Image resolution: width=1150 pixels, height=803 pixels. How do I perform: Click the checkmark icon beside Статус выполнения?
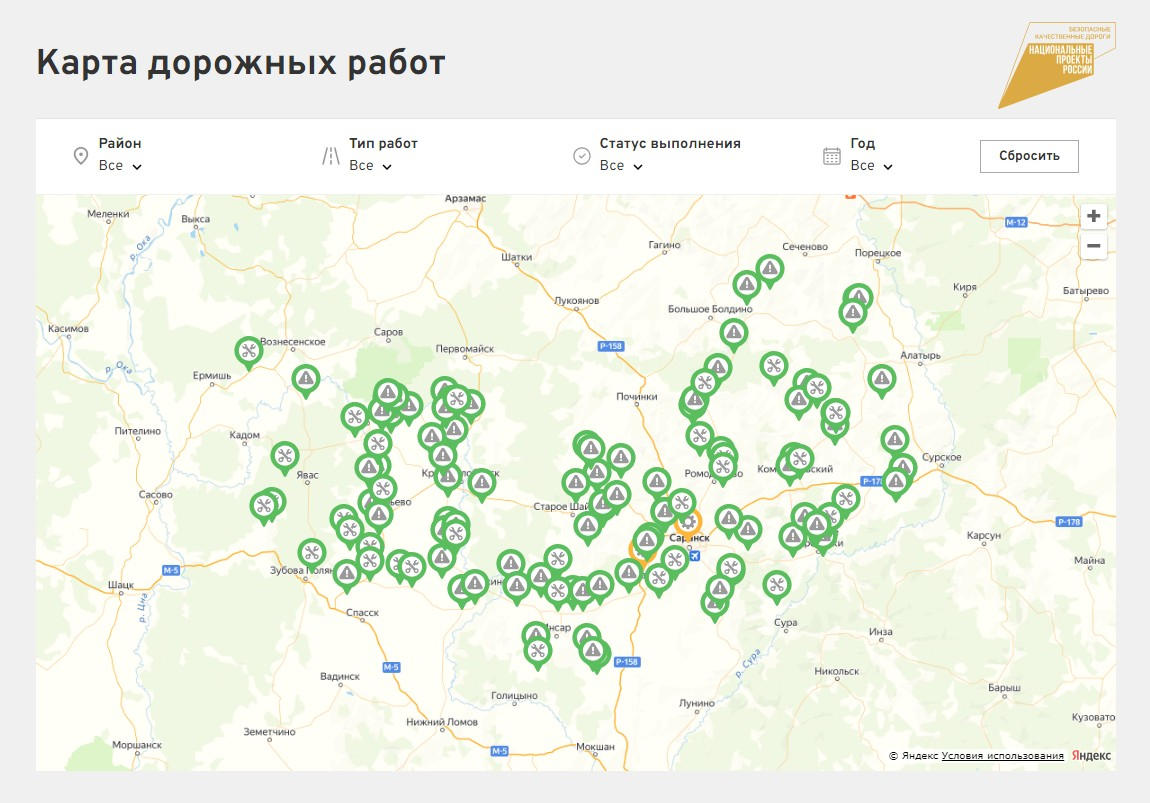pyautogui.click(x=581, y=156)
